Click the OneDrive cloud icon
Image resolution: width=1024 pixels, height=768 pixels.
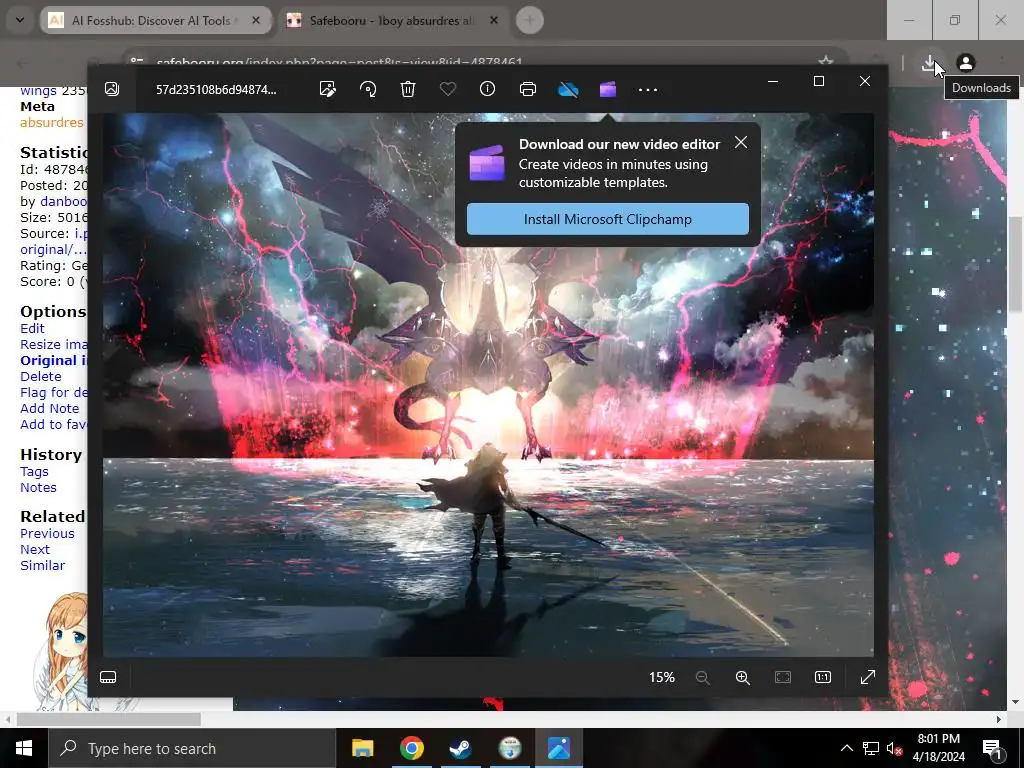[x=568, y=89]
